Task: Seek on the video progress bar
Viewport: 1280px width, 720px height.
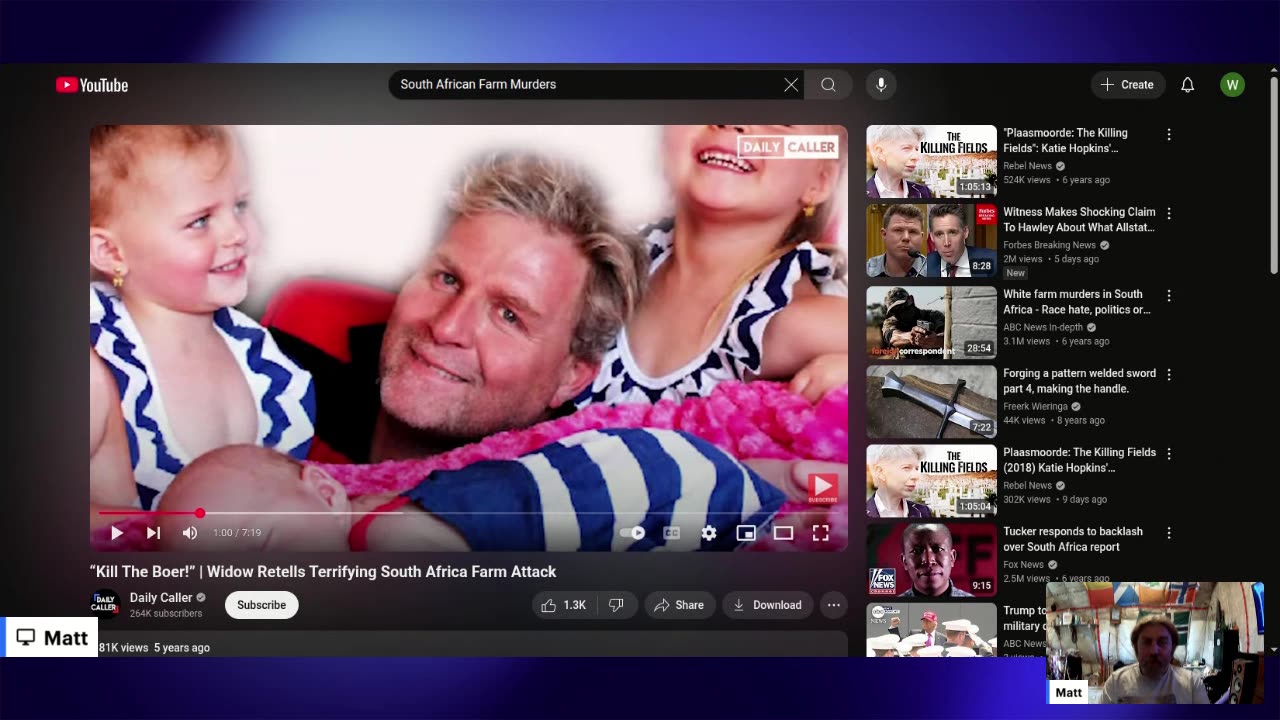Action: (468, 513)
